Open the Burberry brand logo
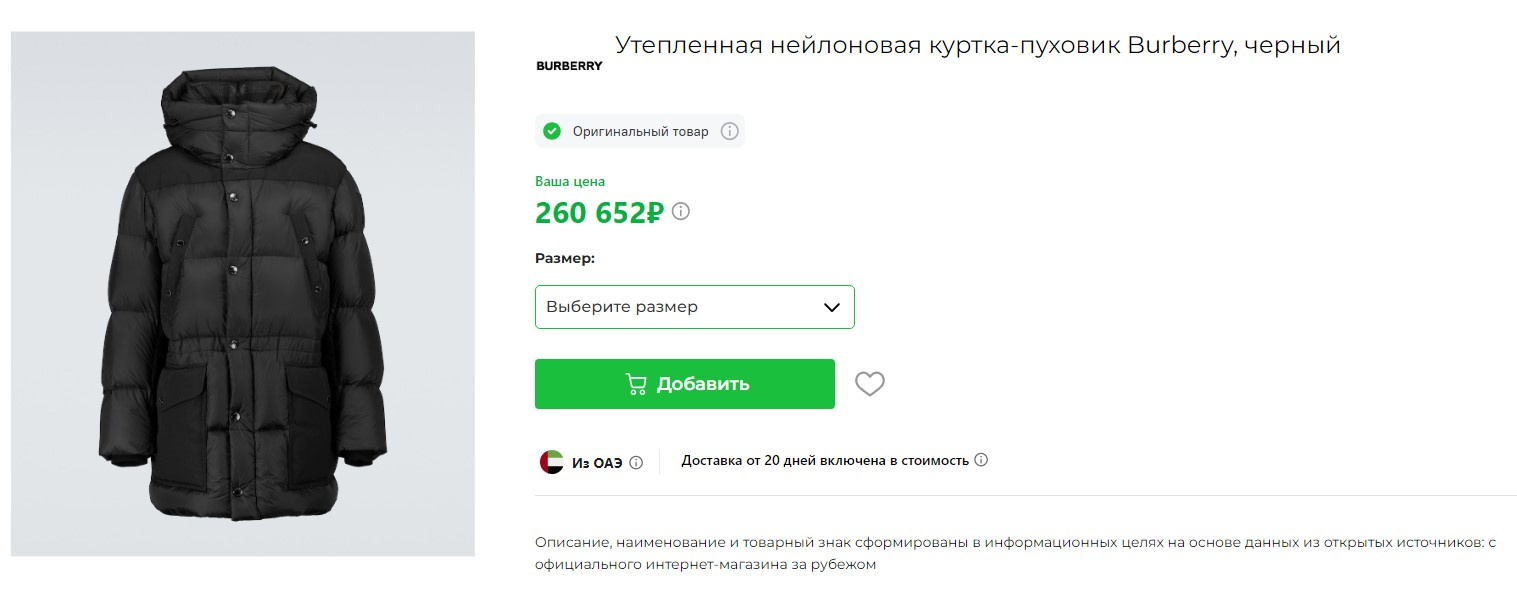 click(569, 66)
